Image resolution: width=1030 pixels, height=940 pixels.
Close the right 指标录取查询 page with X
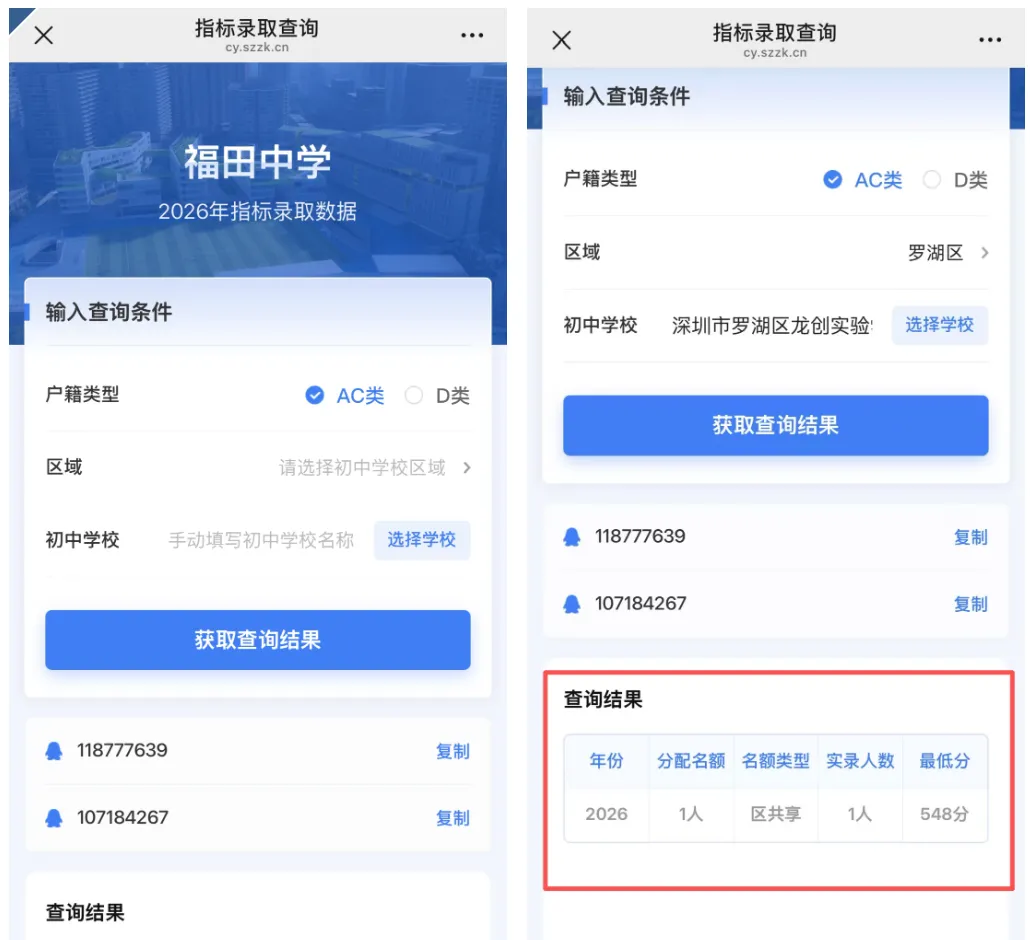click(562, 40)
